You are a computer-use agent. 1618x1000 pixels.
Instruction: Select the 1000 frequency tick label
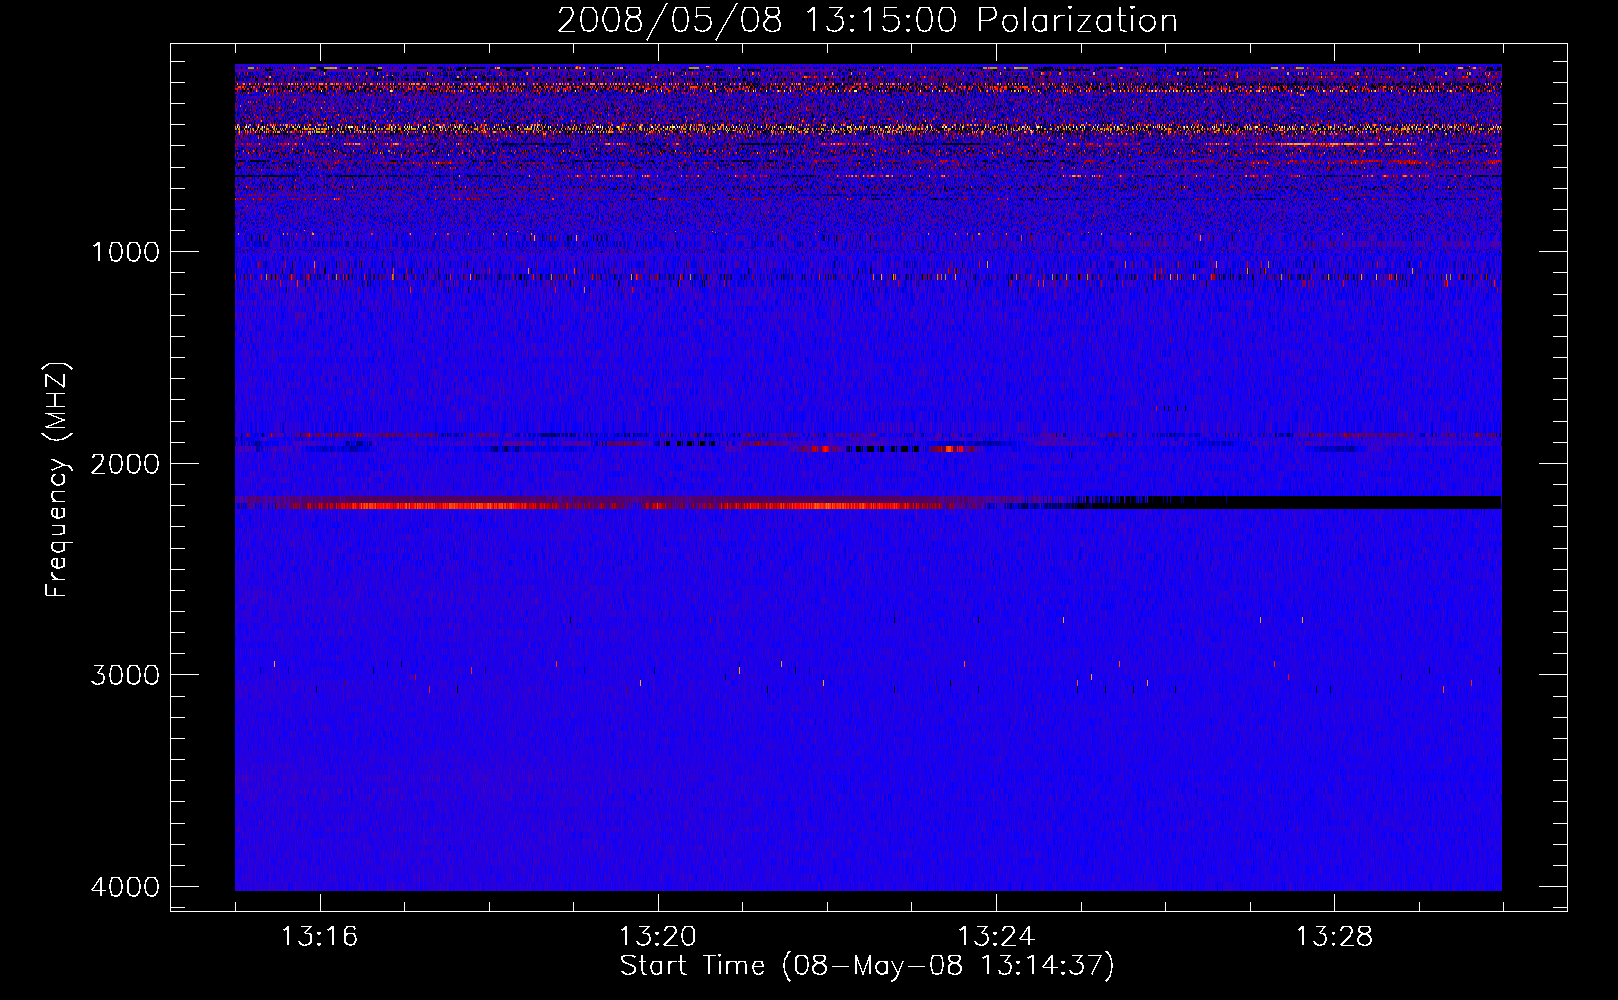(125, 251)
